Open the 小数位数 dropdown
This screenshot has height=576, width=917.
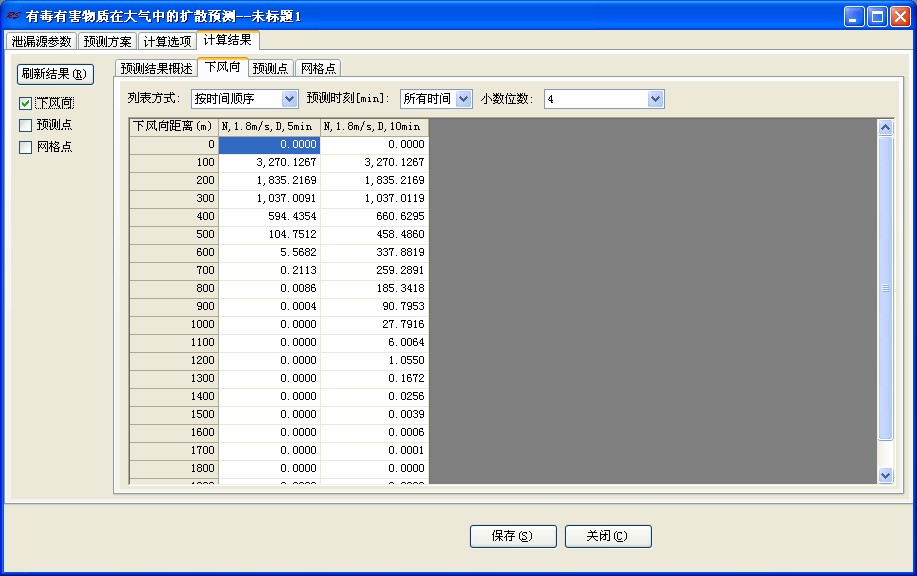pos(655,99)
